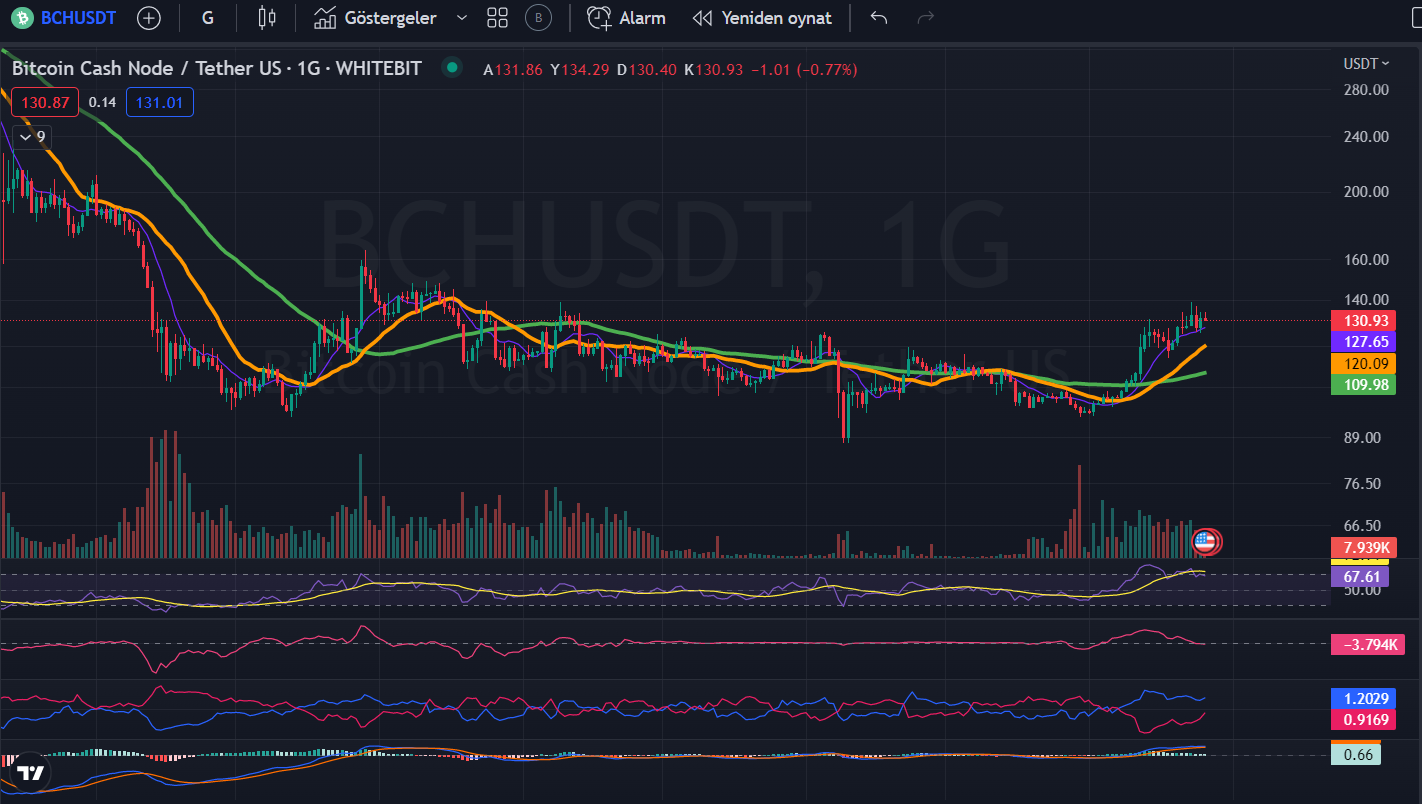Expand the collapsed 9 indicators legend
1422x804 pixels.
click(33, 137)
